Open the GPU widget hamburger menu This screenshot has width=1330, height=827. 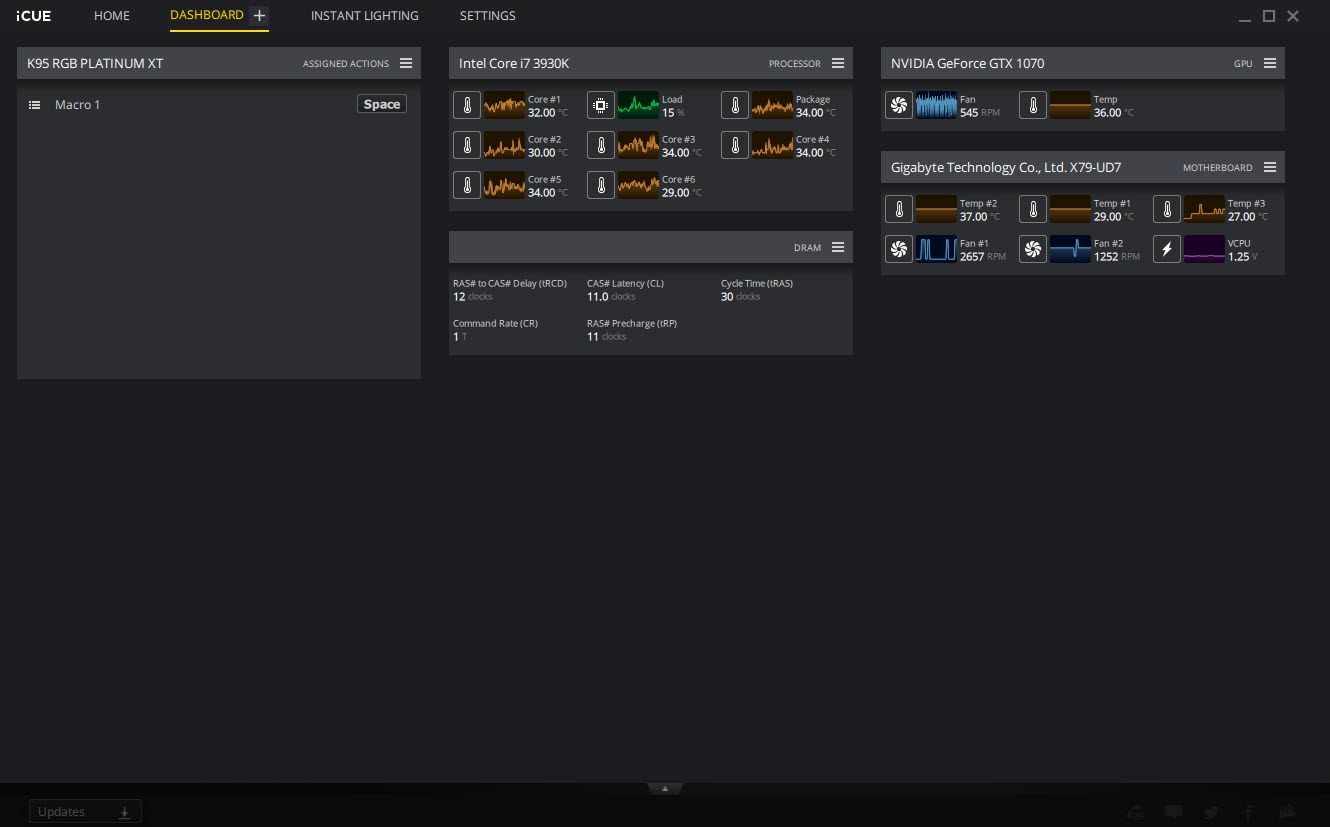coord(1270,63)
